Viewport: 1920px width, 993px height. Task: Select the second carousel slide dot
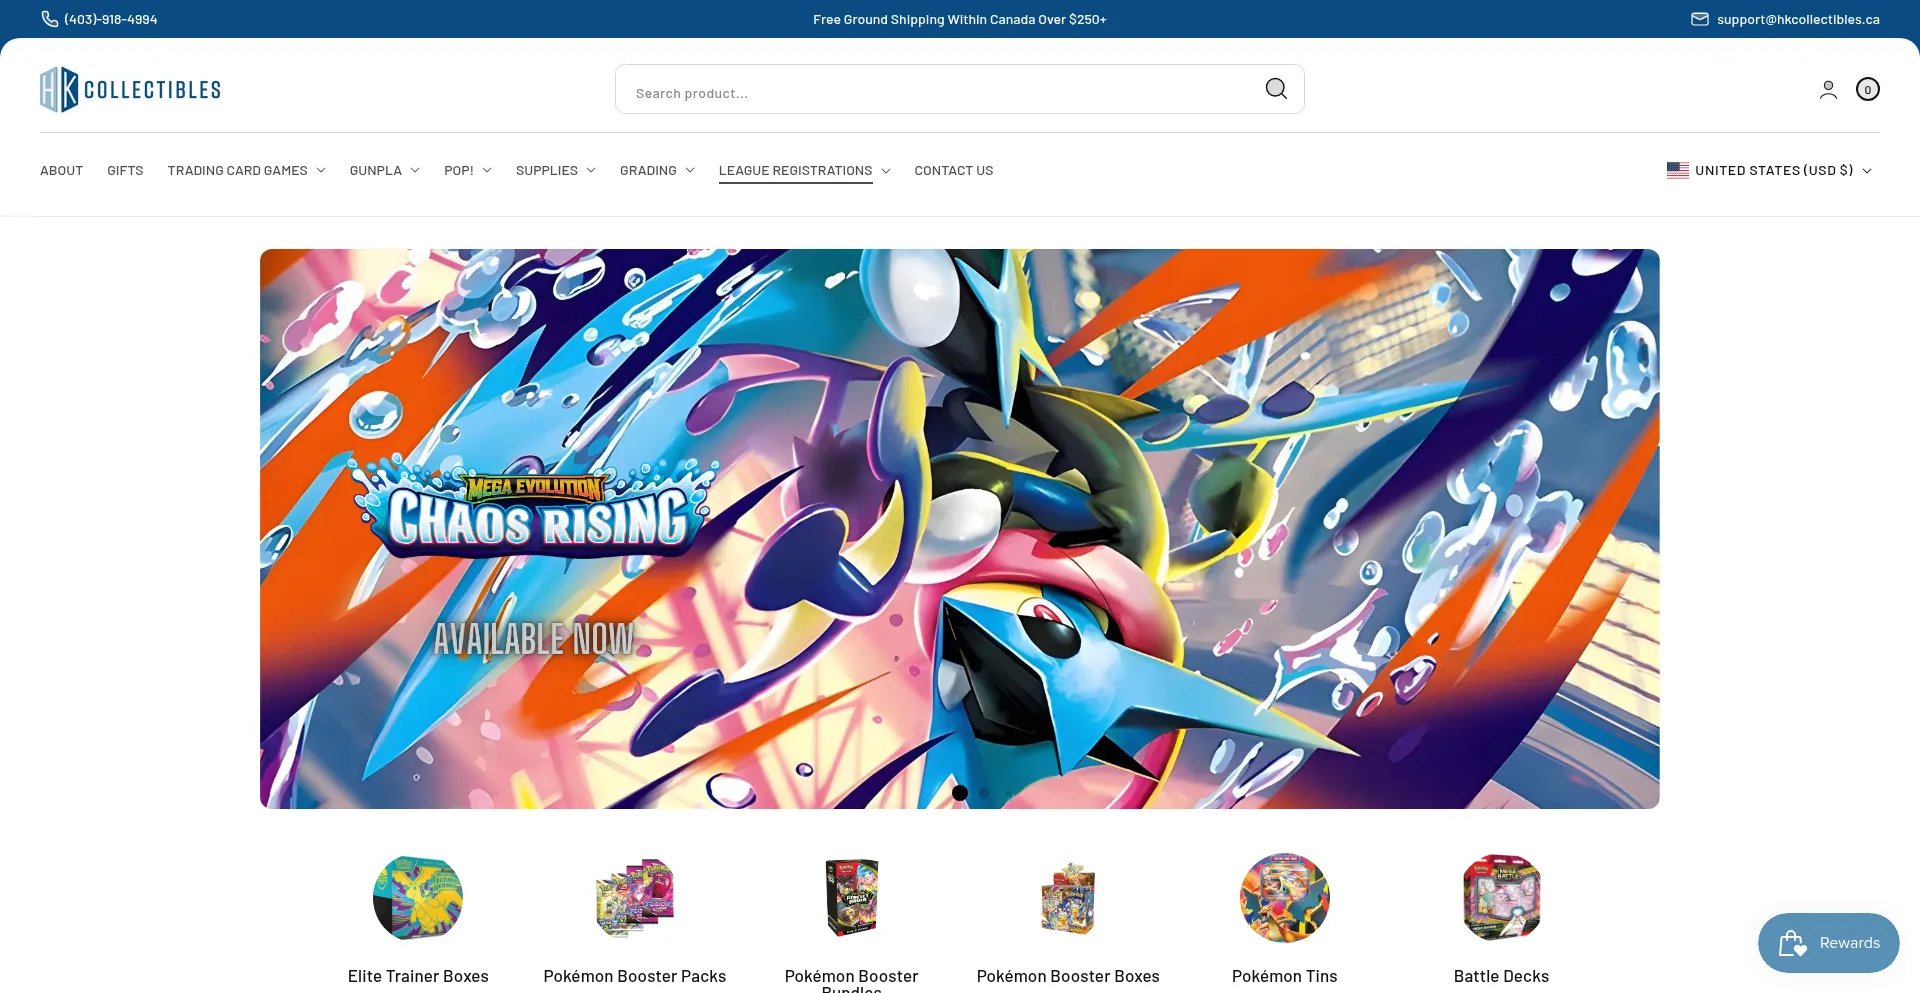(x=984, y=793)
